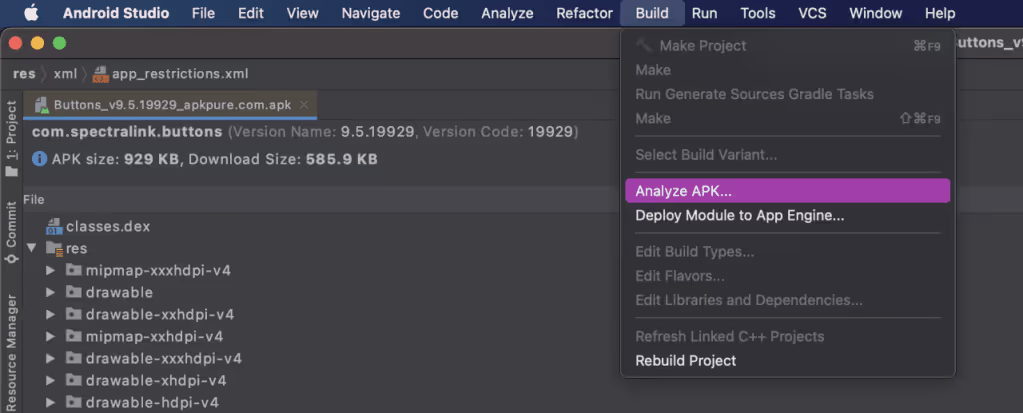The height and width of the screenshot is (413, 1023).
Task: Collapse the res folder
Action: point(31,249)
